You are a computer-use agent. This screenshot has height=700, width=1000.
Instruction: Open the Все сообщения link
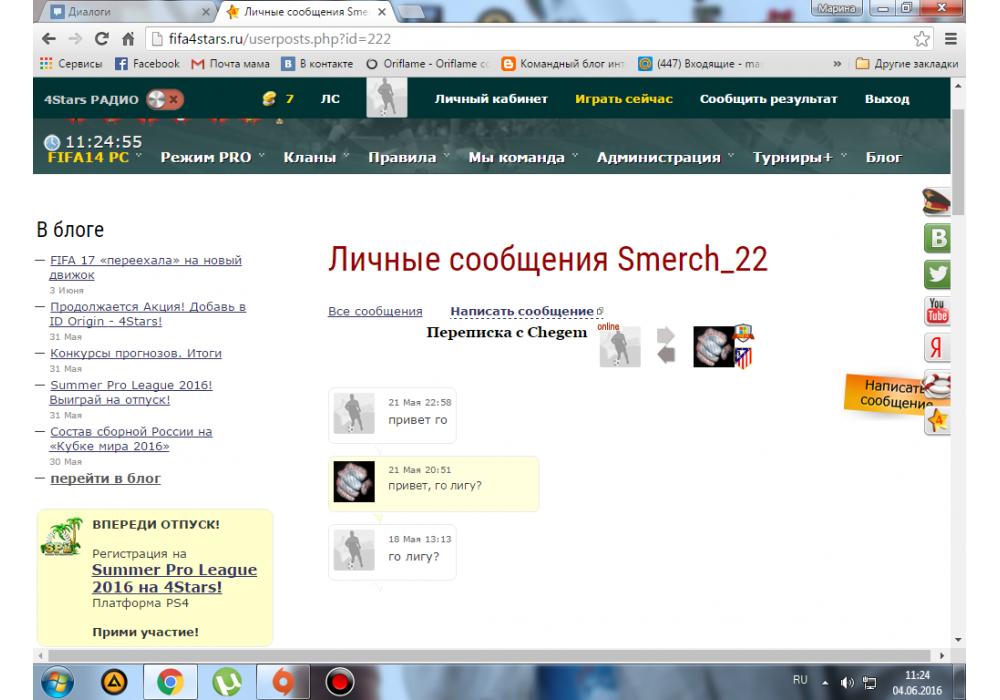[375, 312]
